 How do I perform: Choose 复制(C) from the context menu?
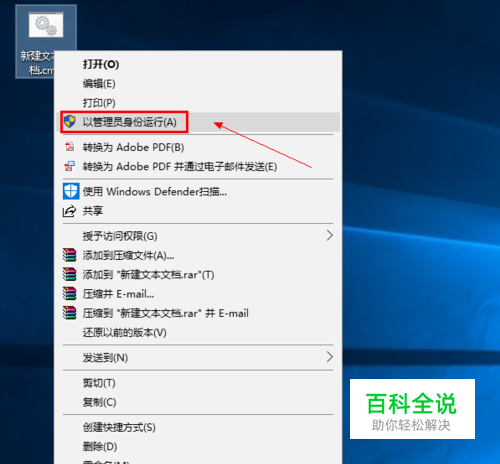tap(198, 402)
